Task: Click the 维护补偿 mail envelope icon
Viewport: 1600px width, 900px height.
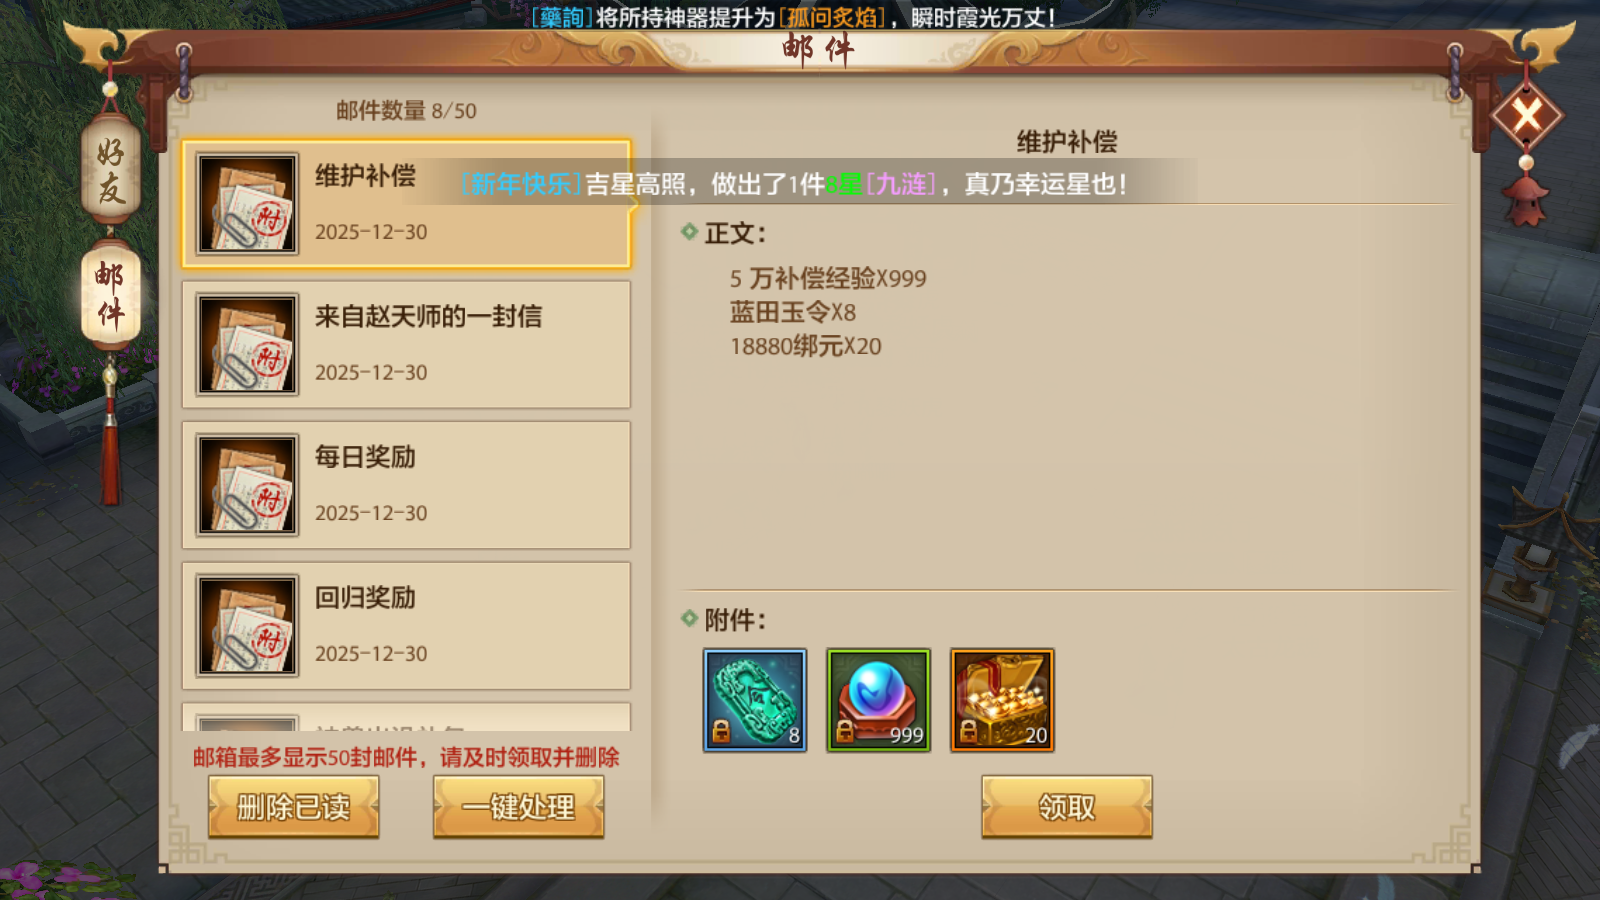Action: click(247, 204)
